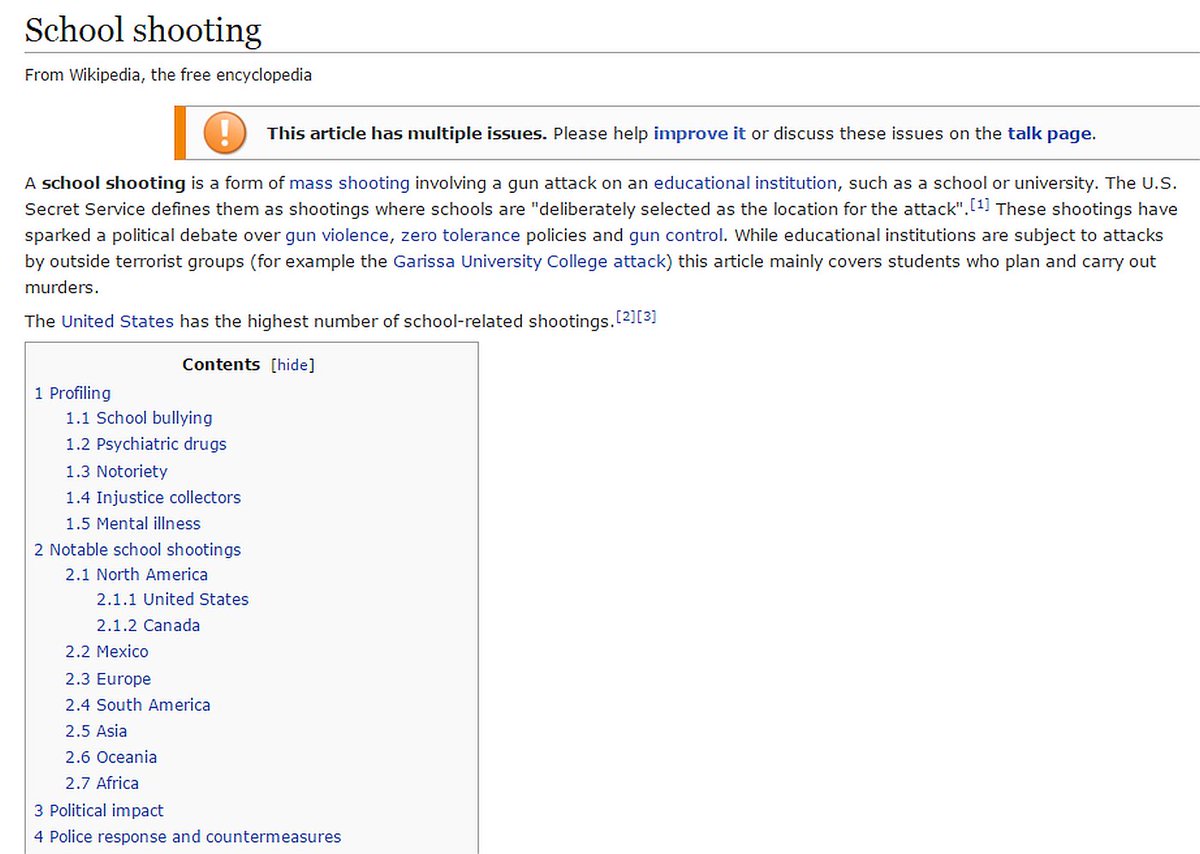Open the 'improve it' link
This screenshot has height=854, width=1200.
pyautogui.click(x=699, y=133)
